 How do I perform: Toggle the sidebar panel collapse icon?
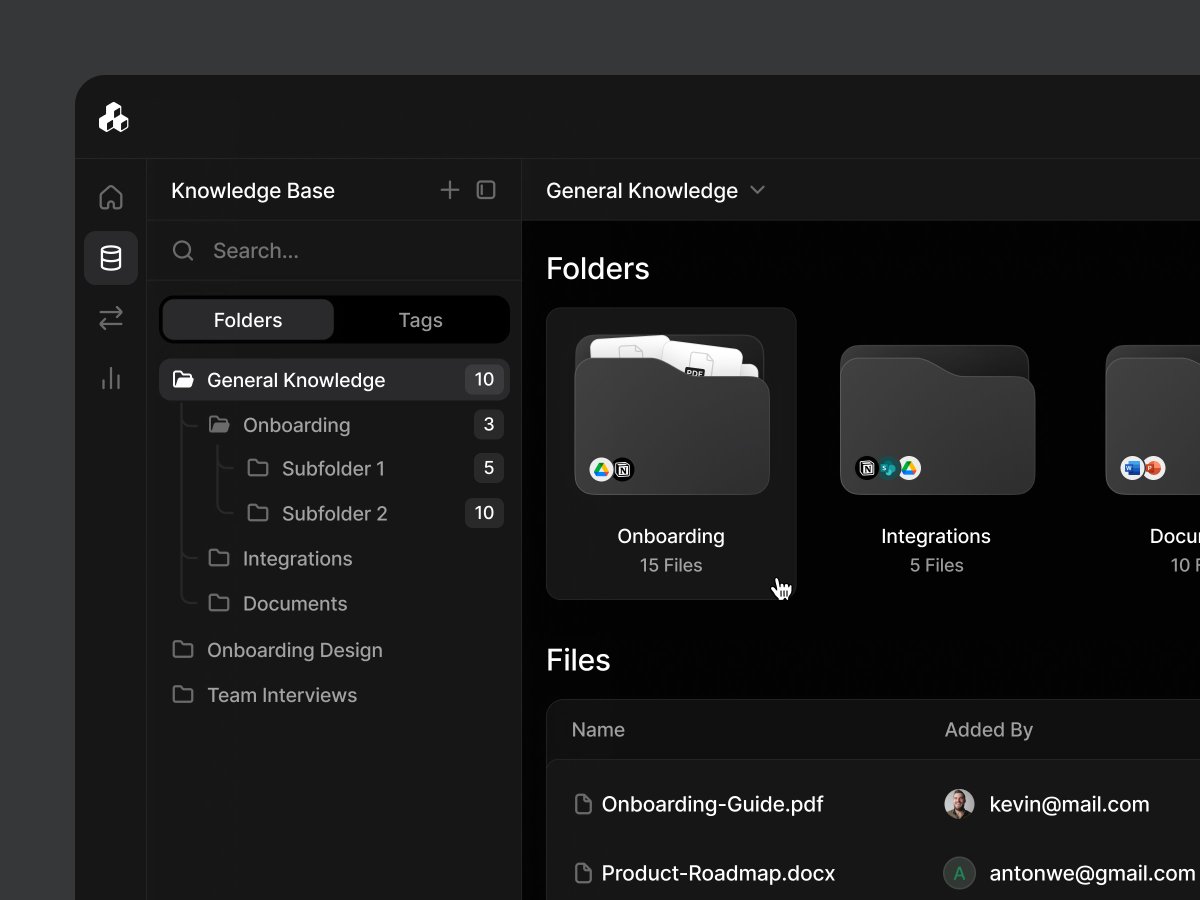tap(486, 190)
